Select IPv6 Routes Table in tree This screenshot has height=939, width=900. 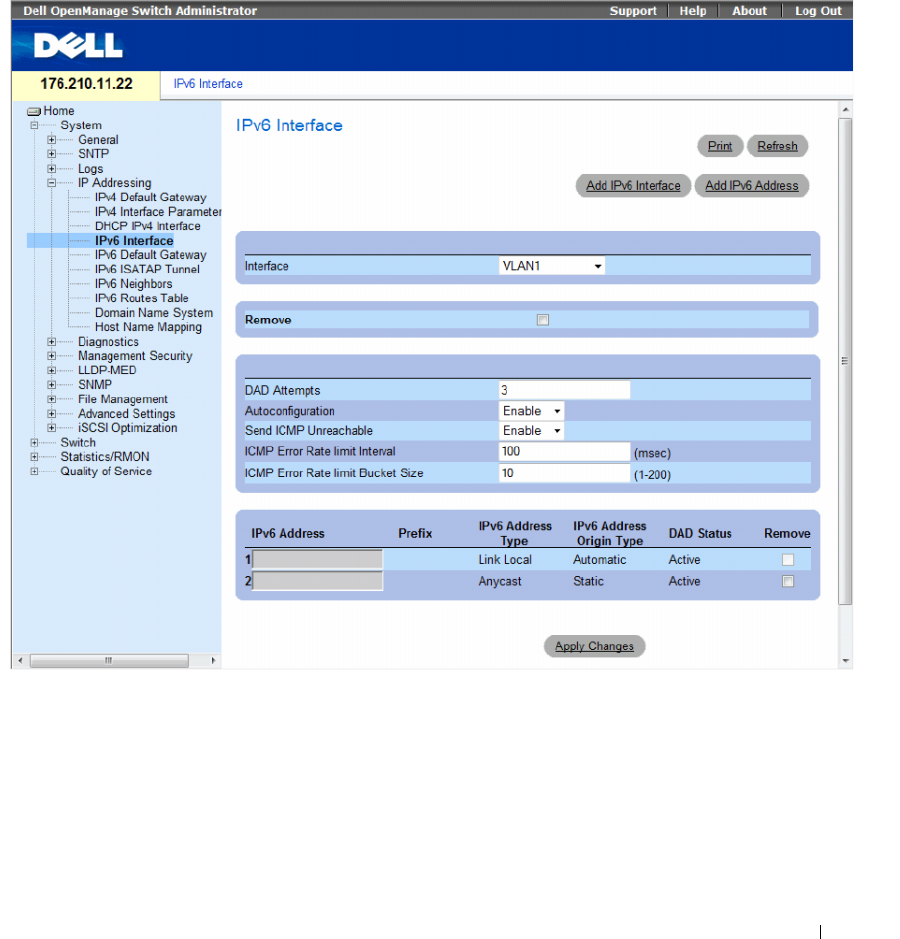[141, 298]
